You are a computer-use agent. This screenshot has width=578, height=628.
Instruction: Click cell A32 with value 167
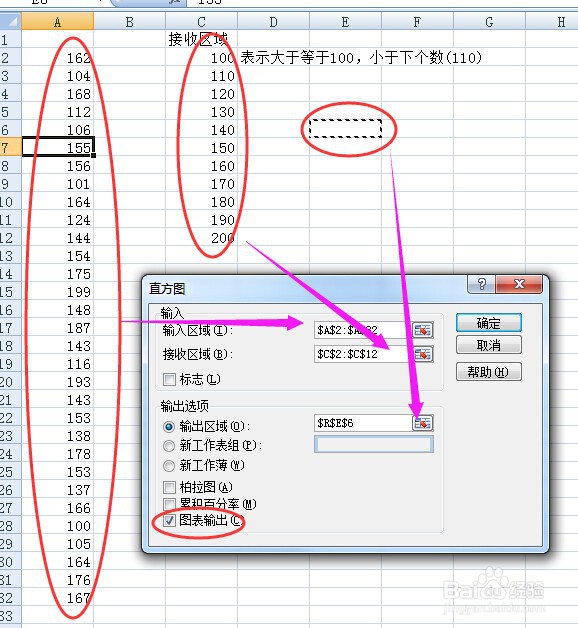pos(57,598)
